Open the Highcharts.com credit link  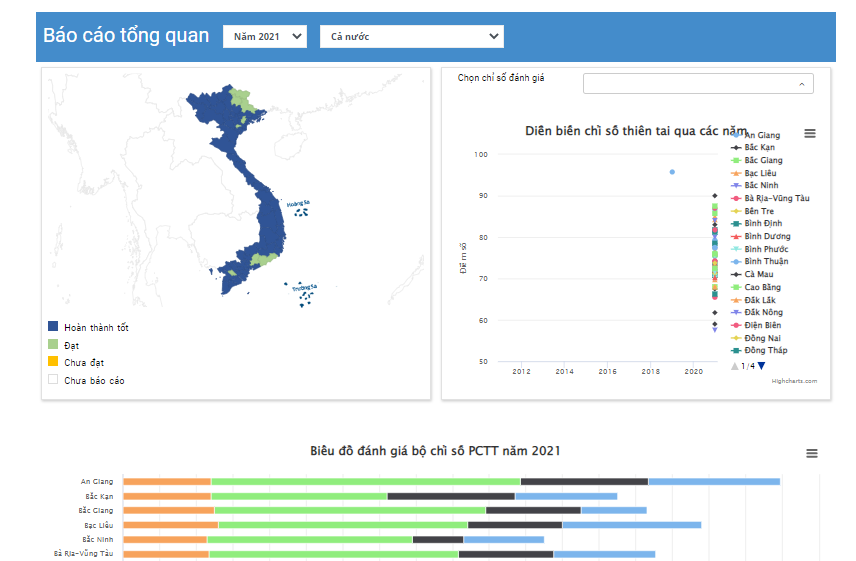point(794,381)
